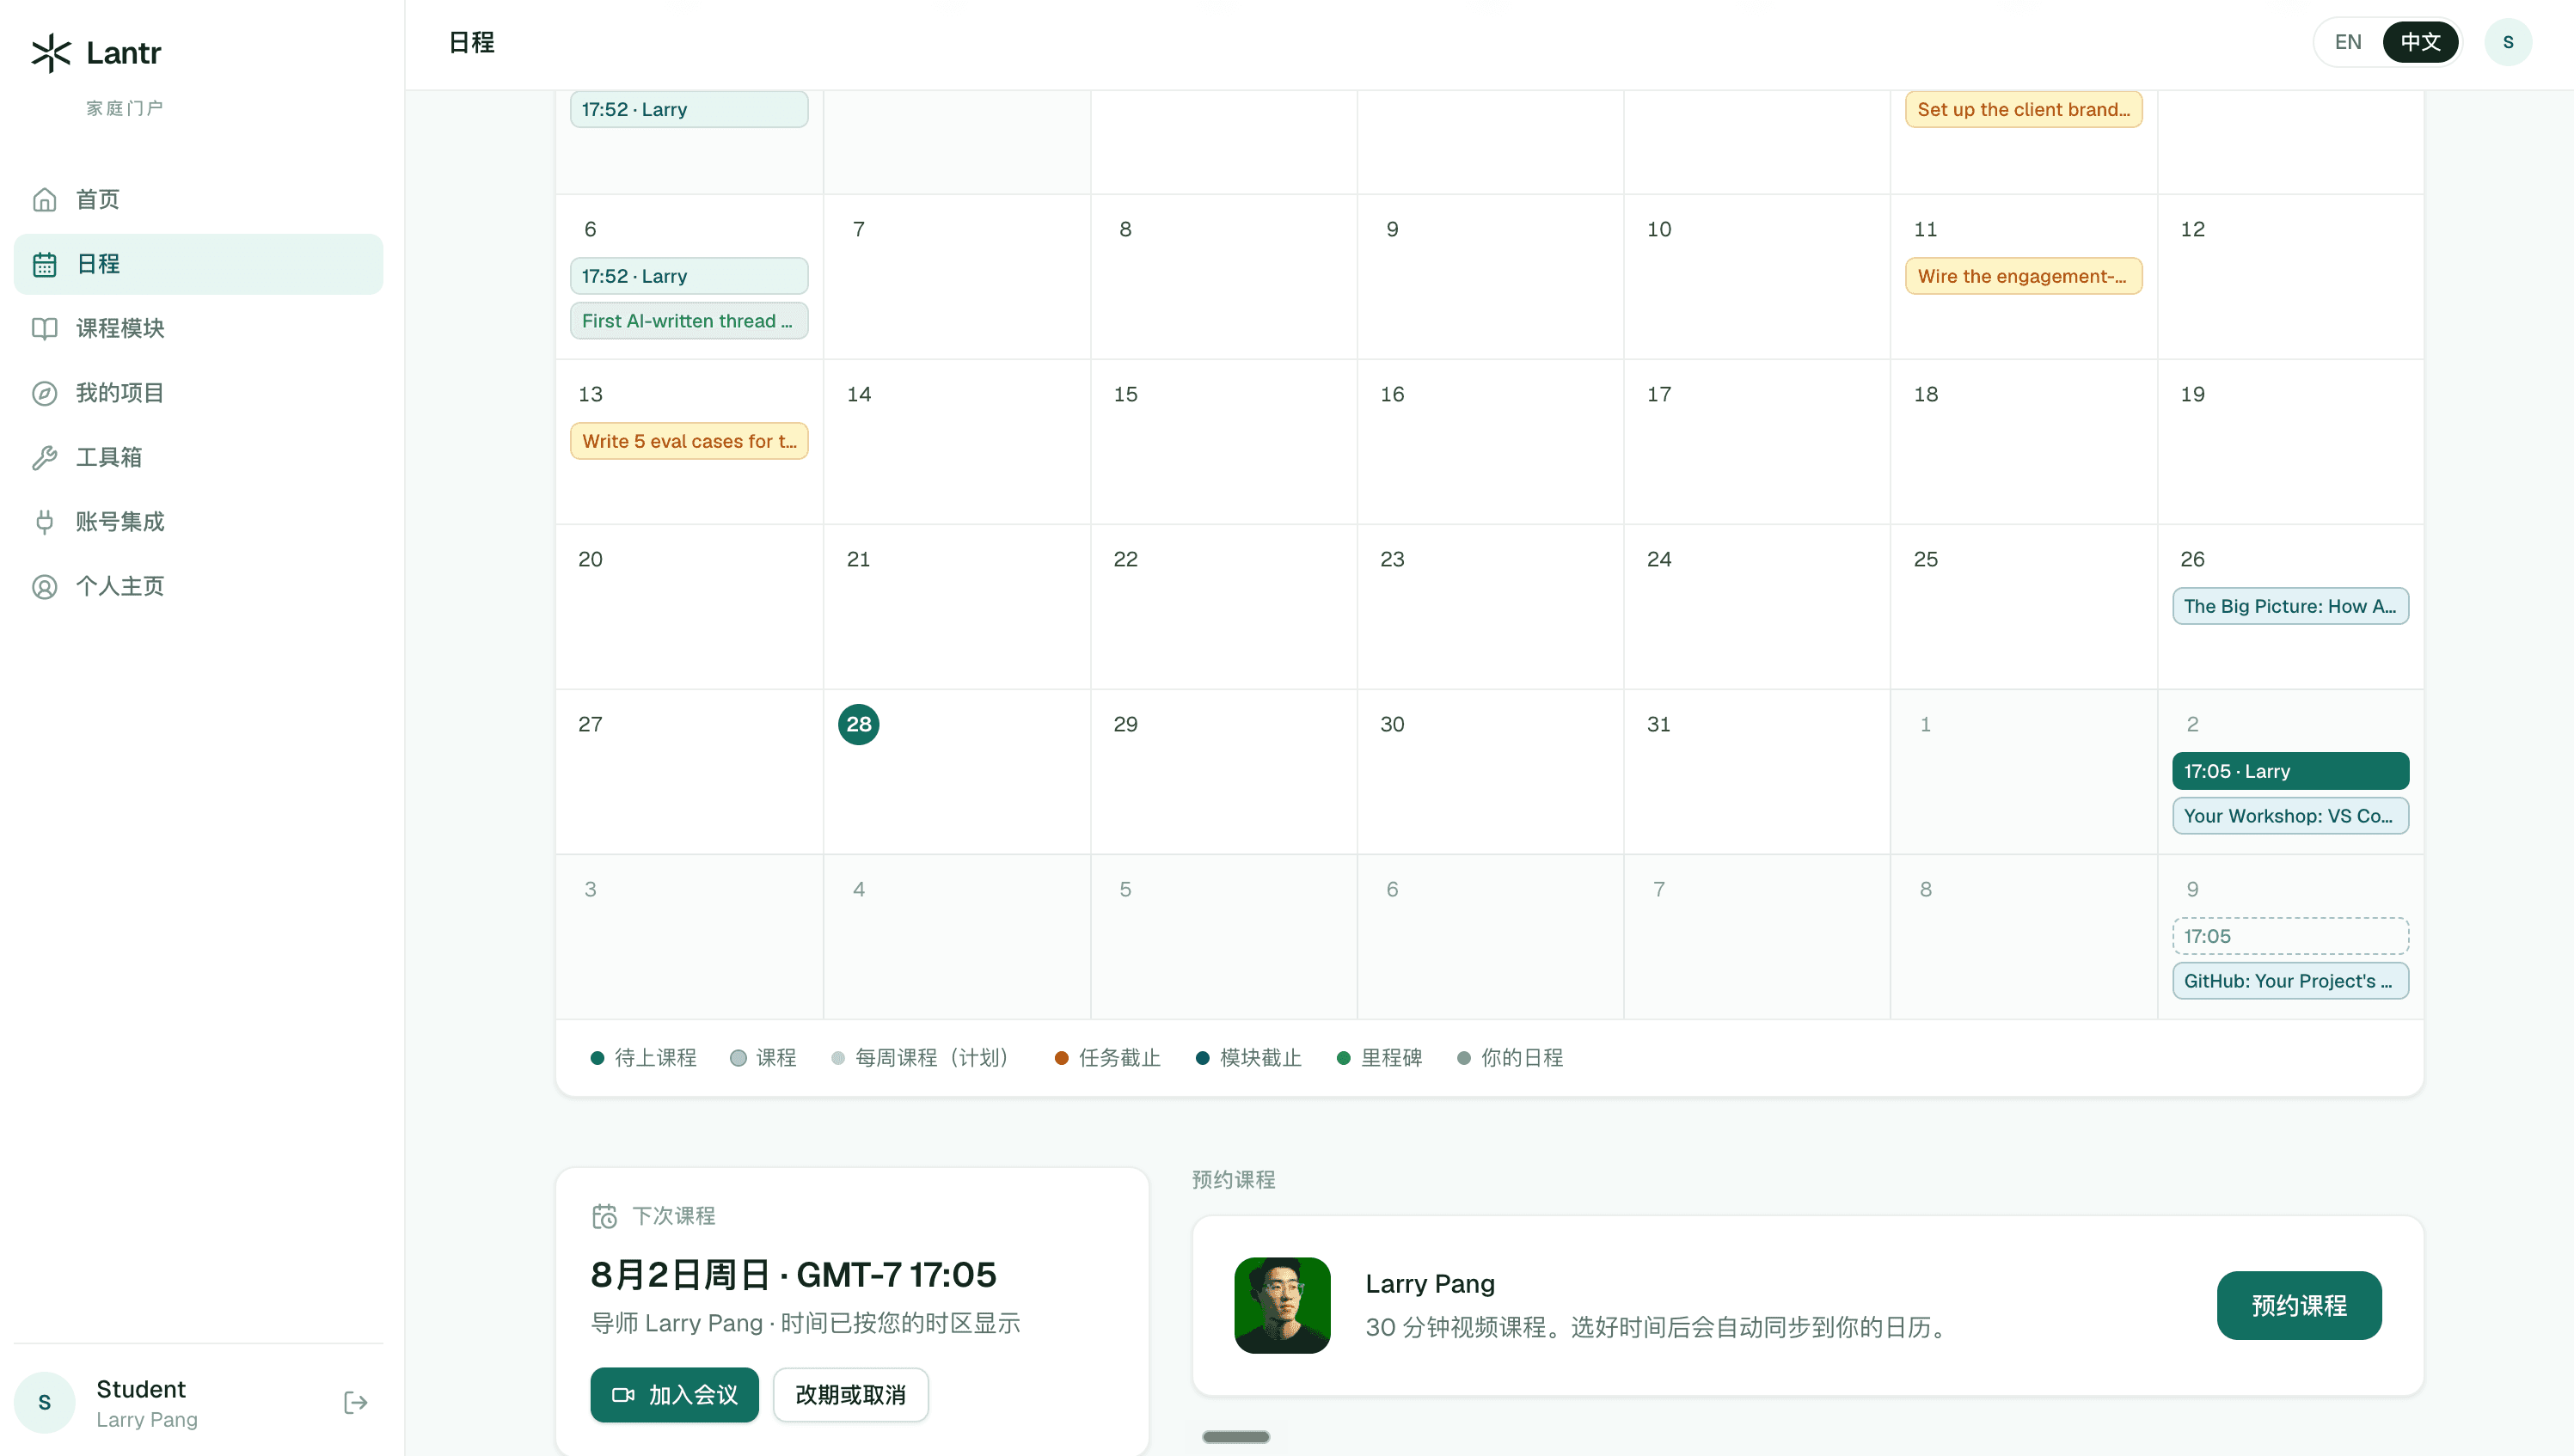Click the Student S avatar in sidebar footer
The width and height of the screenshot is (2574, 1456).
44,1402
